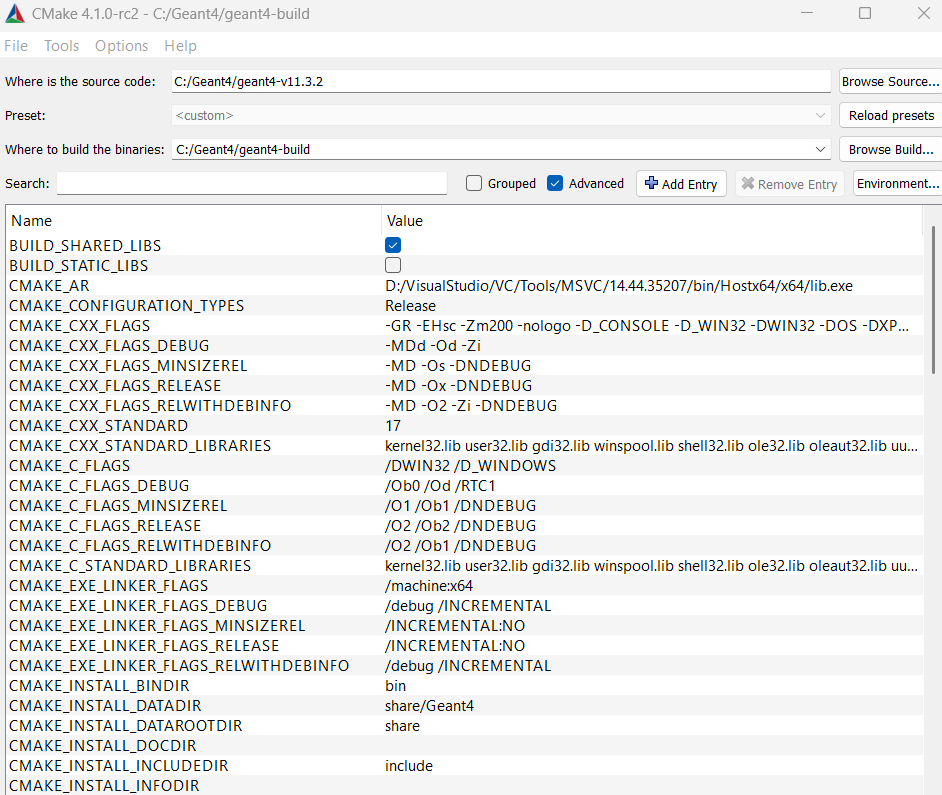942x795 pixels.
Task: Open the File menu
Action: click(x=16, y=46)
